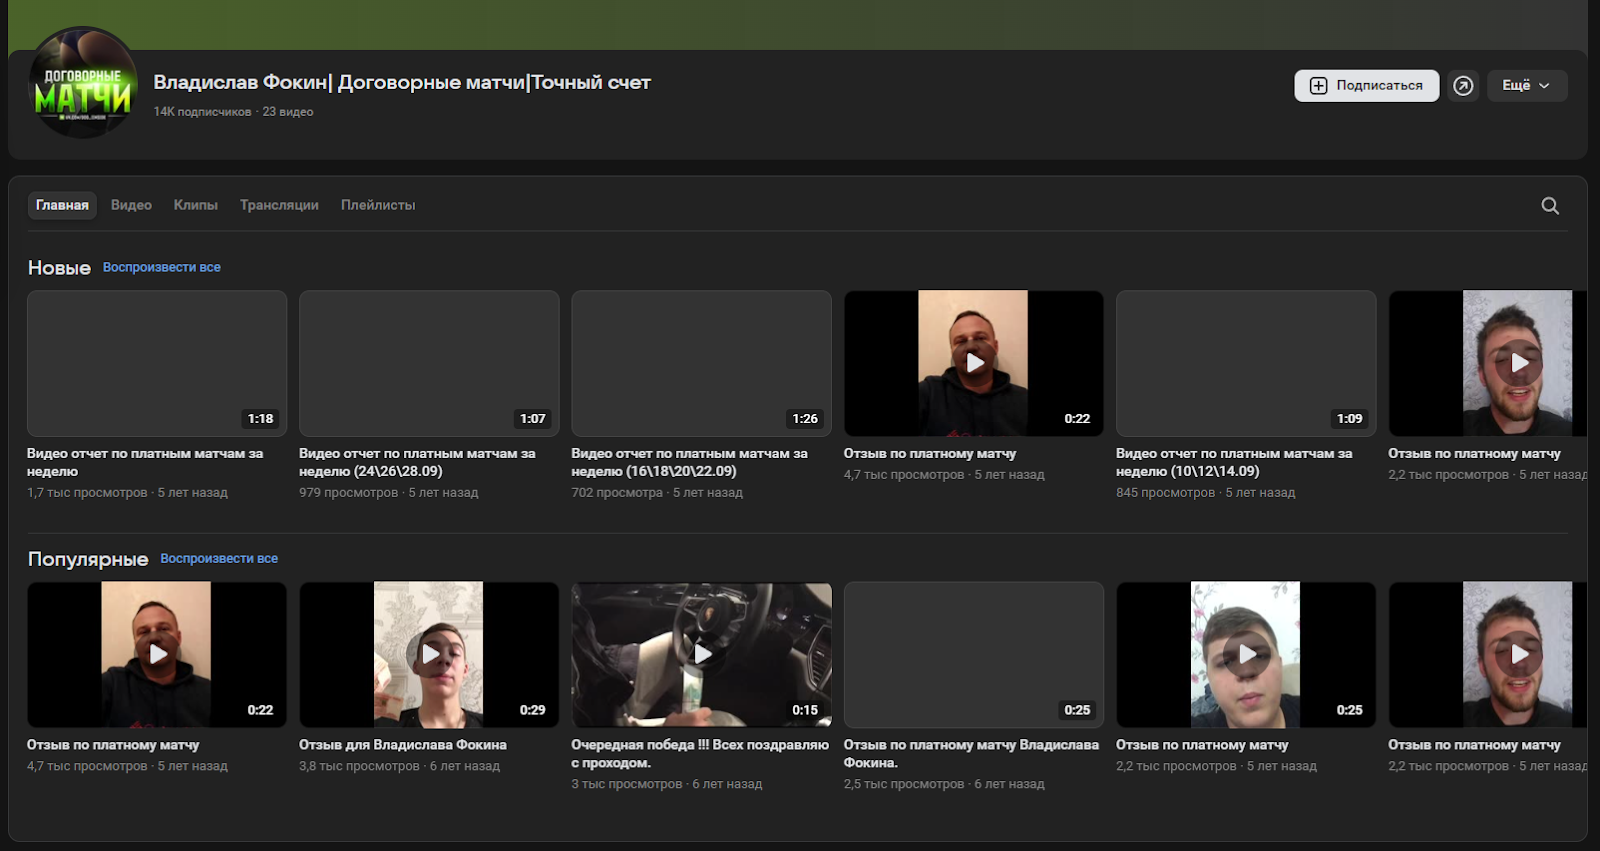The image size is (1600, 851).
Task: Open the Клипы tab
Action: click(195, 205)
